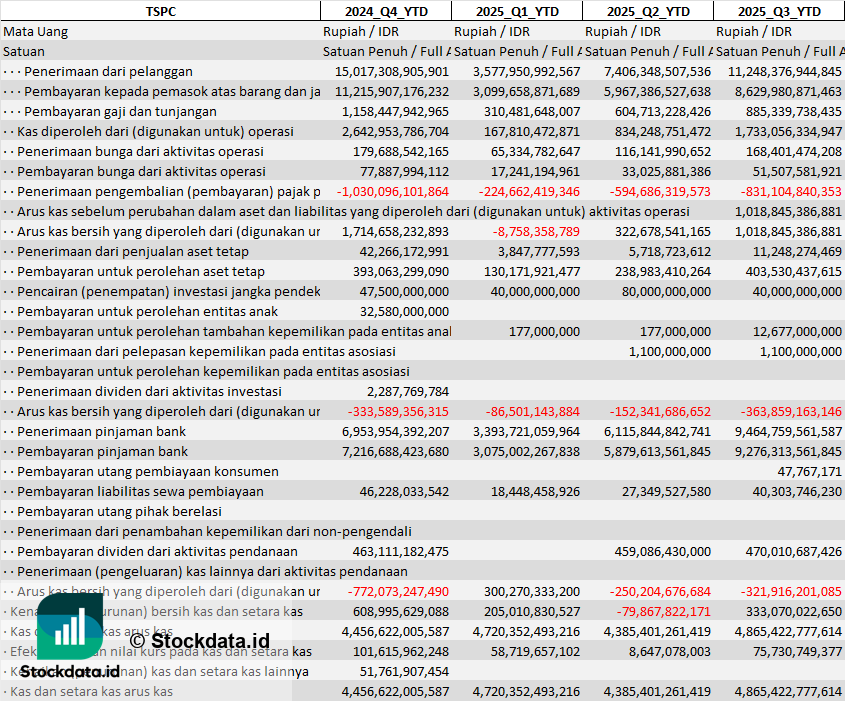This screenshot has width=845, height=701.
Task: Select red cell -79,867,822,171
Action: [663, 612]
